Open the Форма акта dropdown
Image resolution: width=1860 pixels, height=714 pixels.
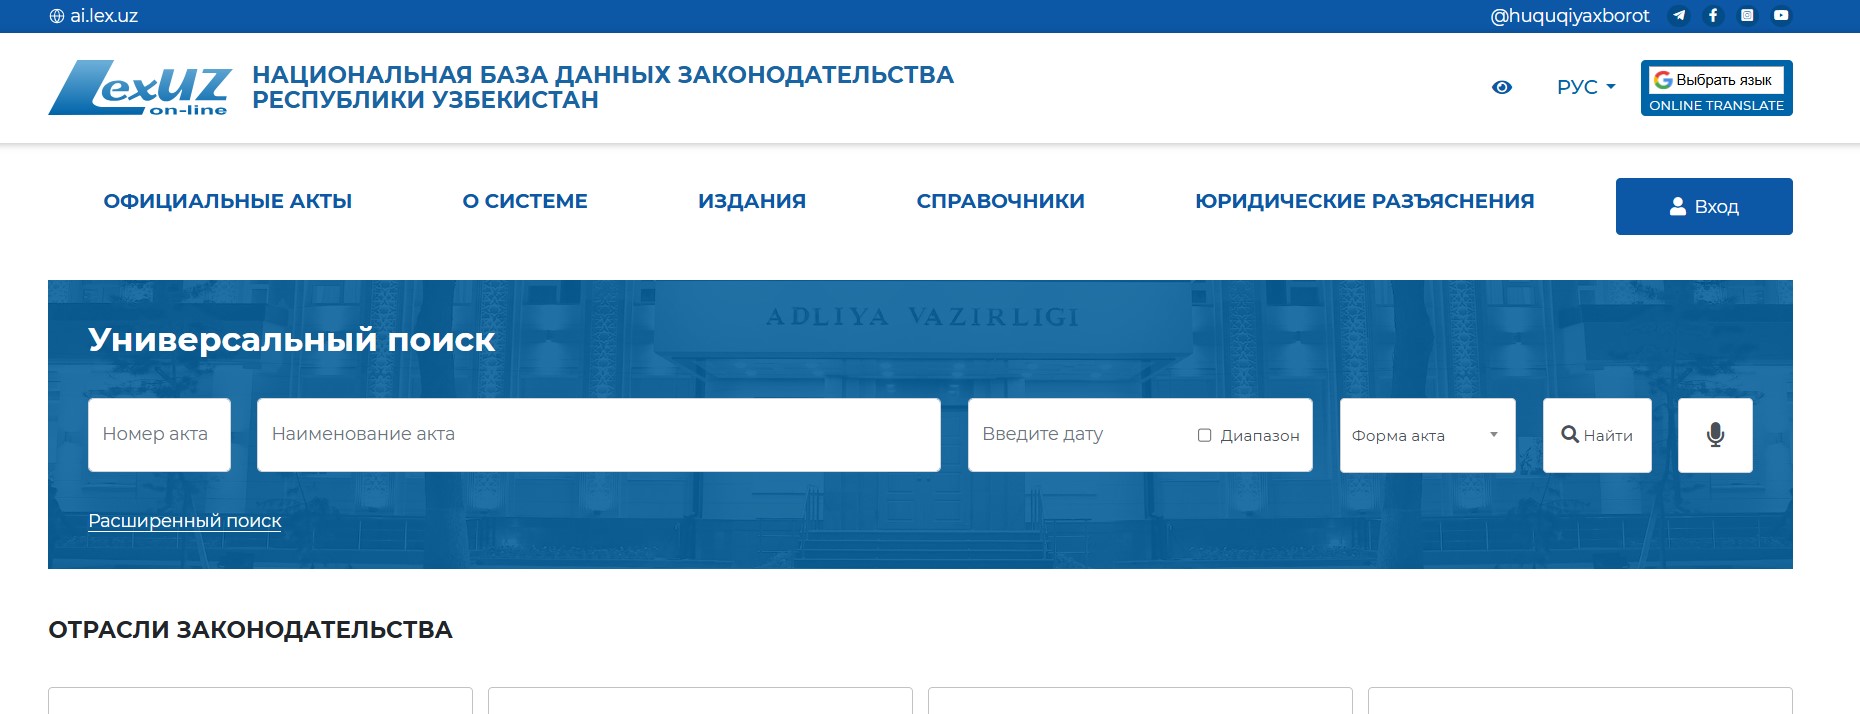[x=1427, y=435]
